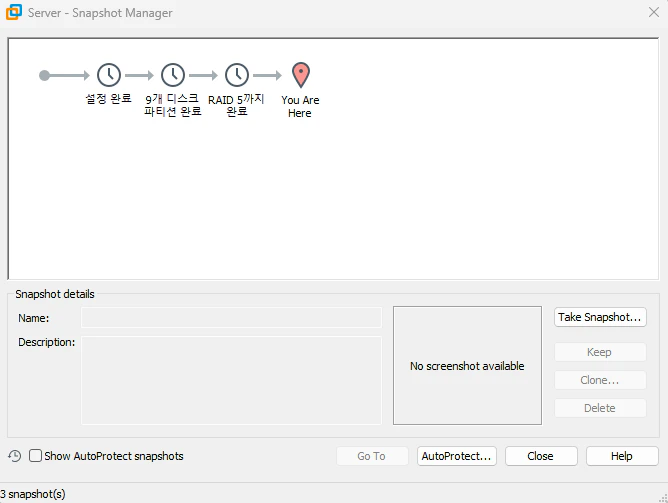The width and height of the screenshot is (668, 503).
Task: Select the '설정 완료' snapshot clock icon
Action: pos(109,75)
